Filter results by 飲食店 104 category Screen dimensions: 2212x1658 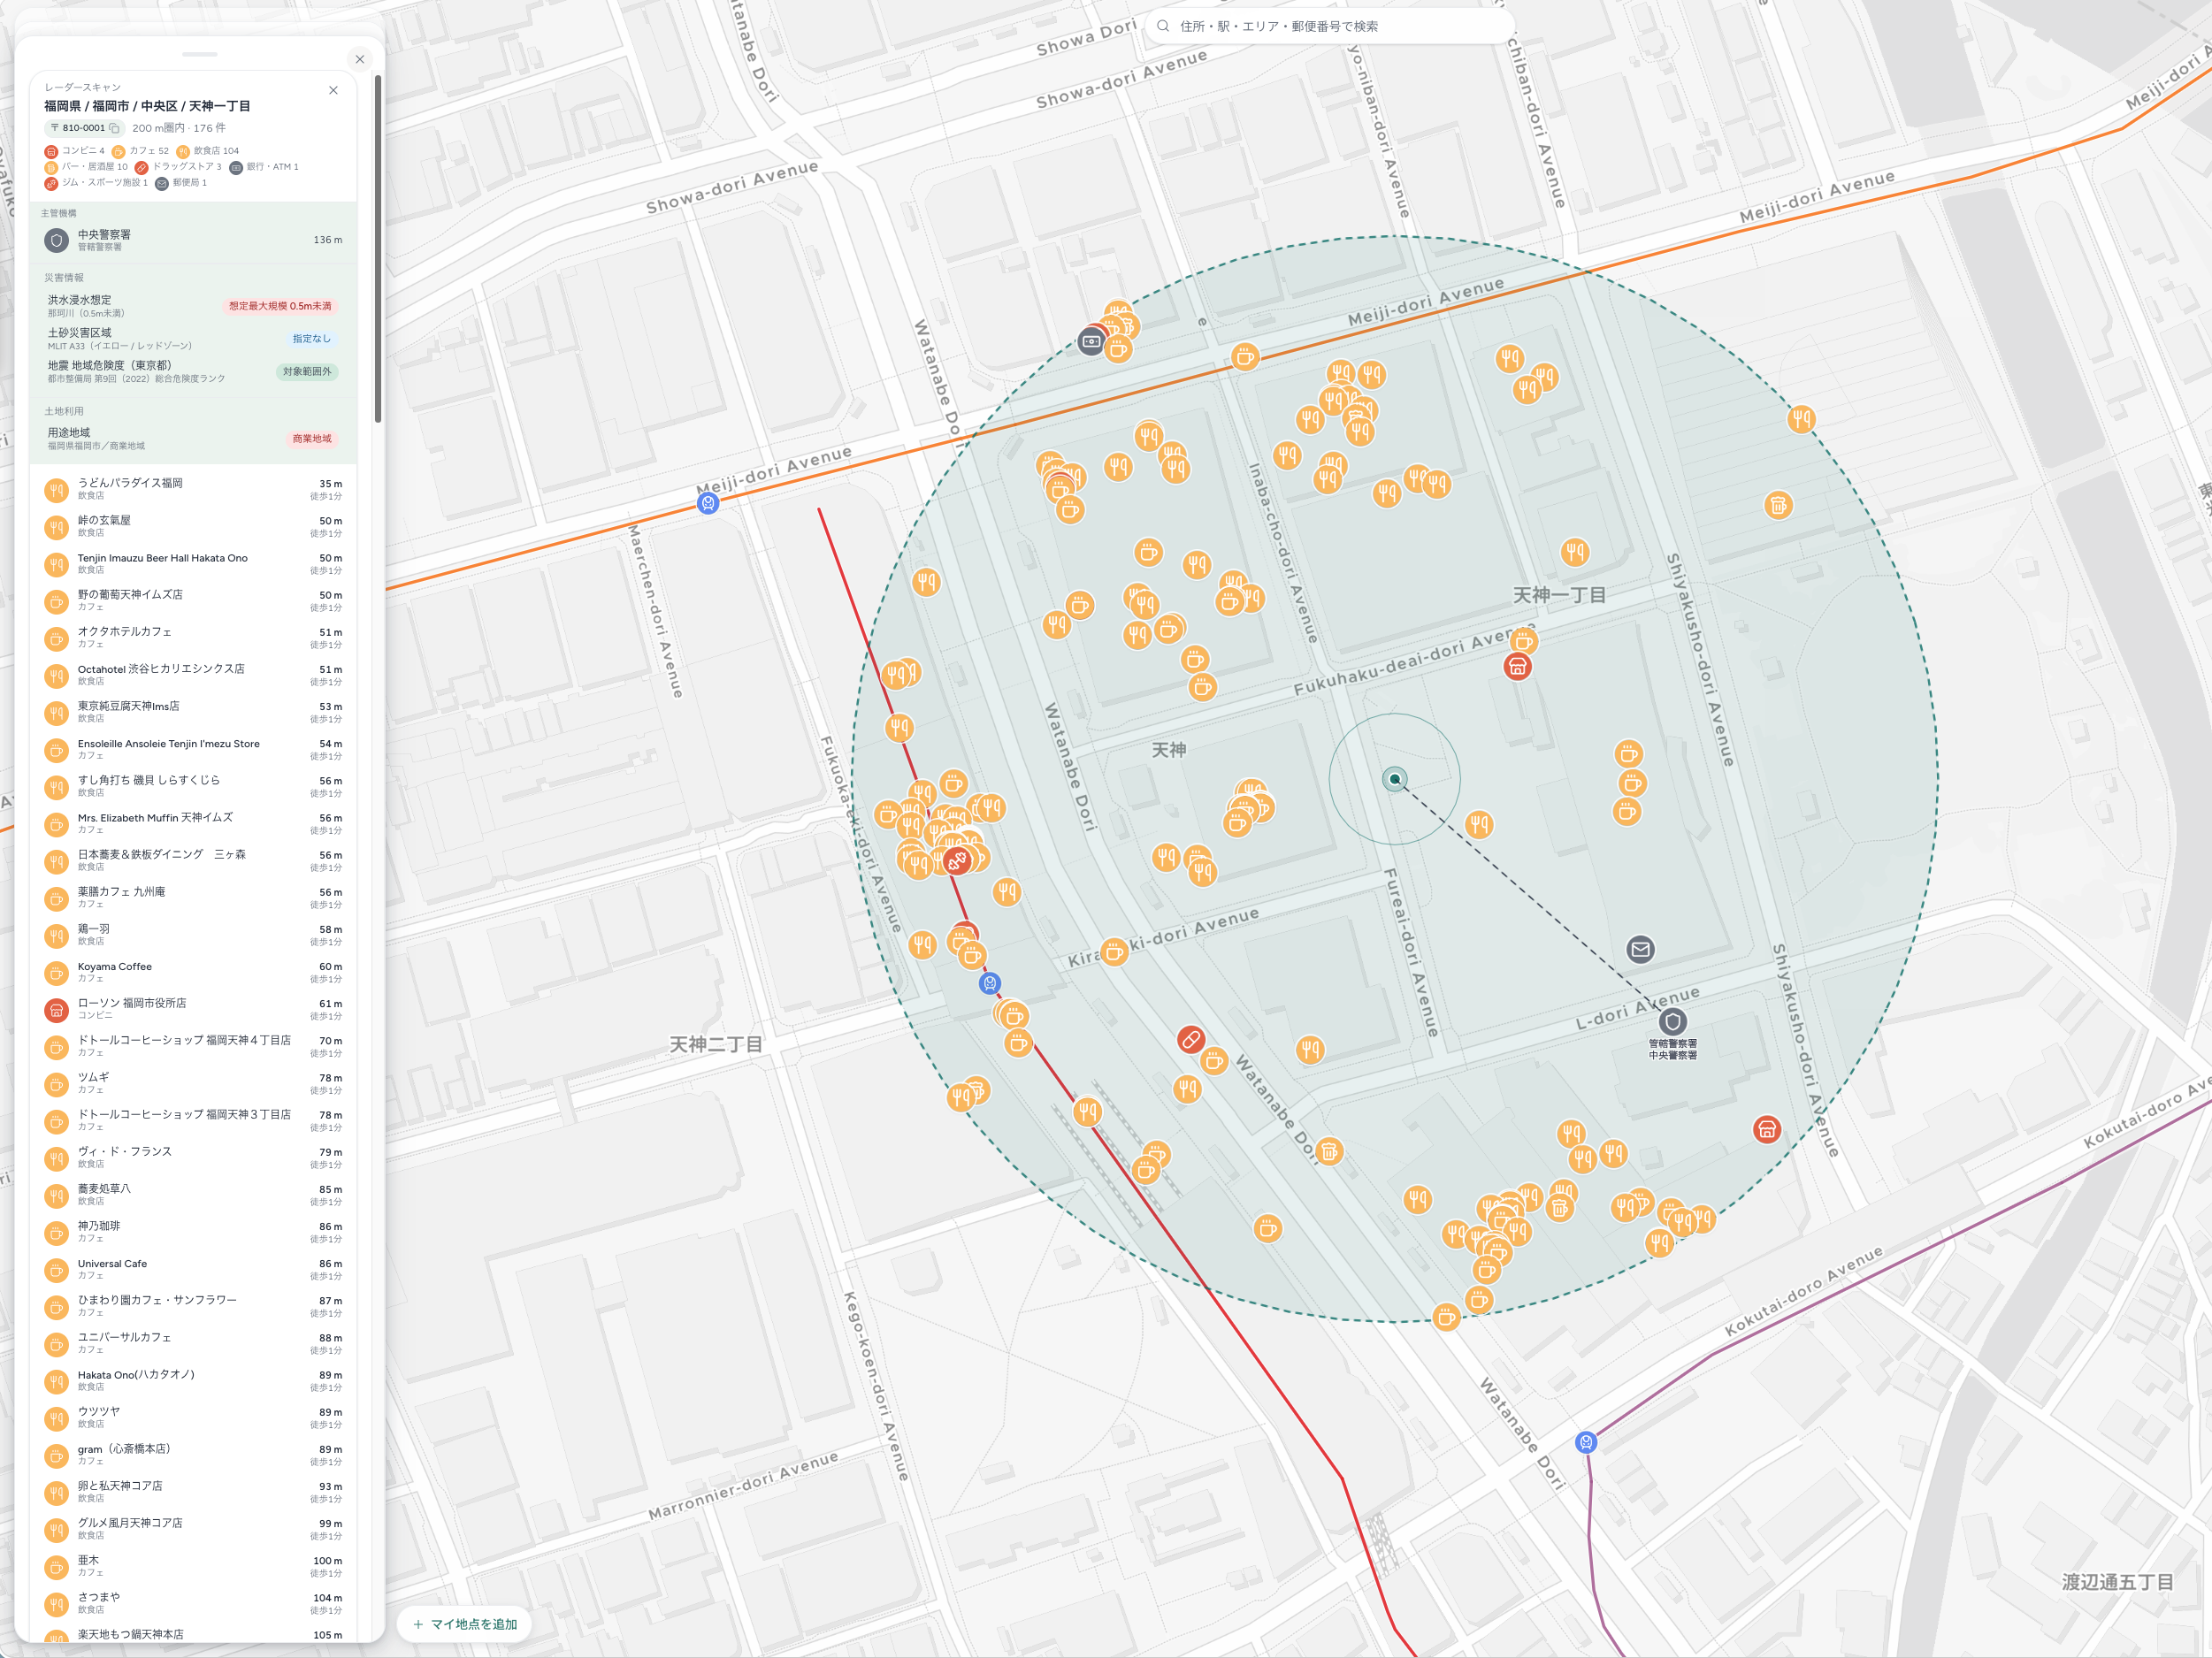(x=208, y=151)
